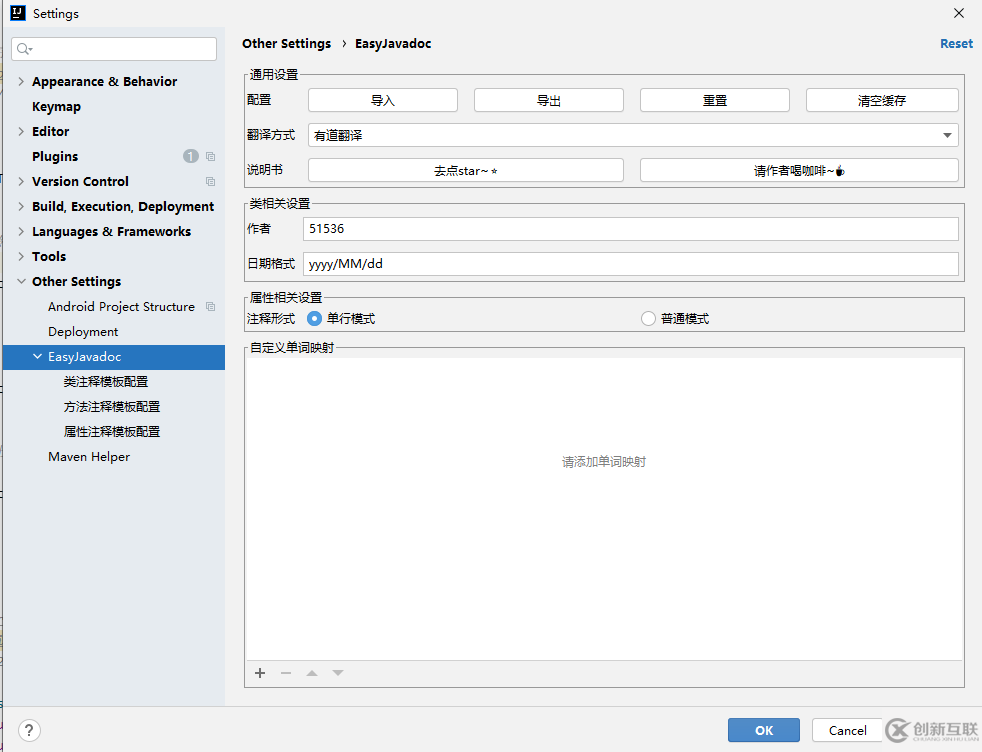Close the Settings dialog window
This screenshot has width=982, height=752.
(958, 13)
